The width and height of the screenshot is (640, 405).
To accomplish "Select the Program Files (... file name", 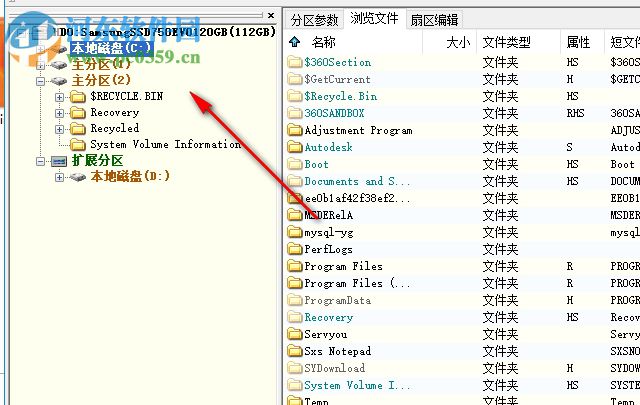I will pos(357,283).
